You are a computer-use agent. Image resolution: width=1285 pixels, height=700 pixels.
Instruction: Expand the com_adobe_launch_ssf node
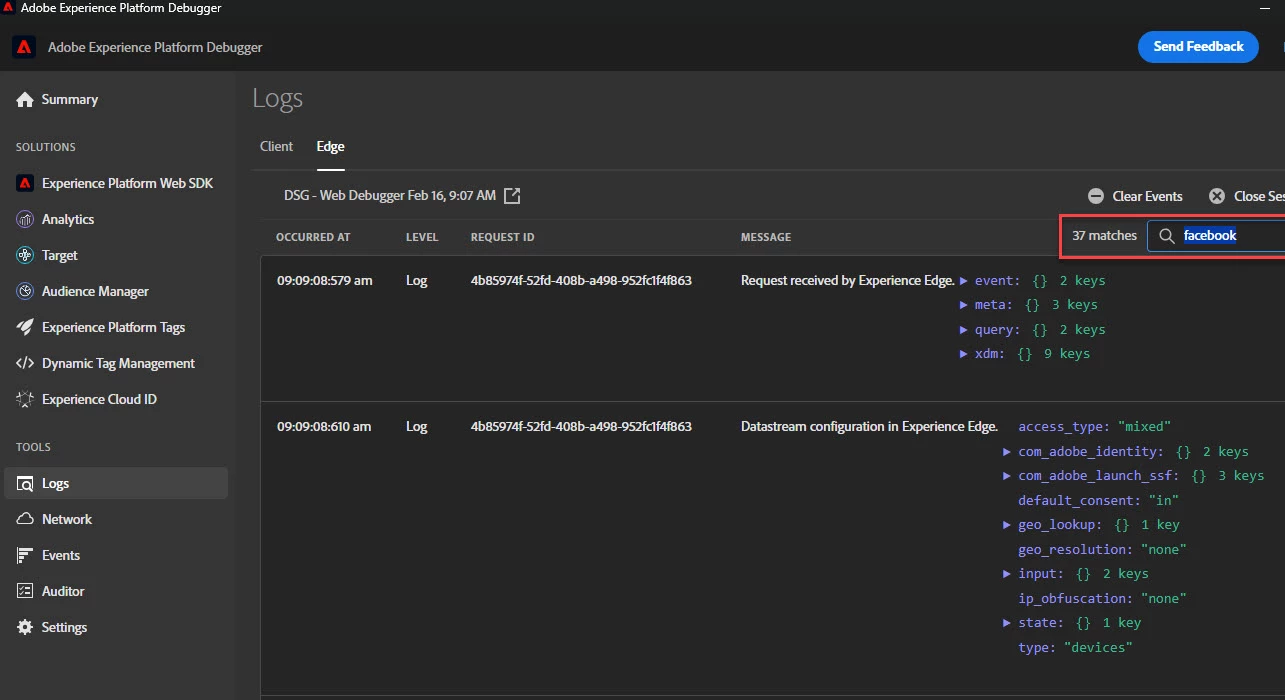click(x=1008, y=476)
